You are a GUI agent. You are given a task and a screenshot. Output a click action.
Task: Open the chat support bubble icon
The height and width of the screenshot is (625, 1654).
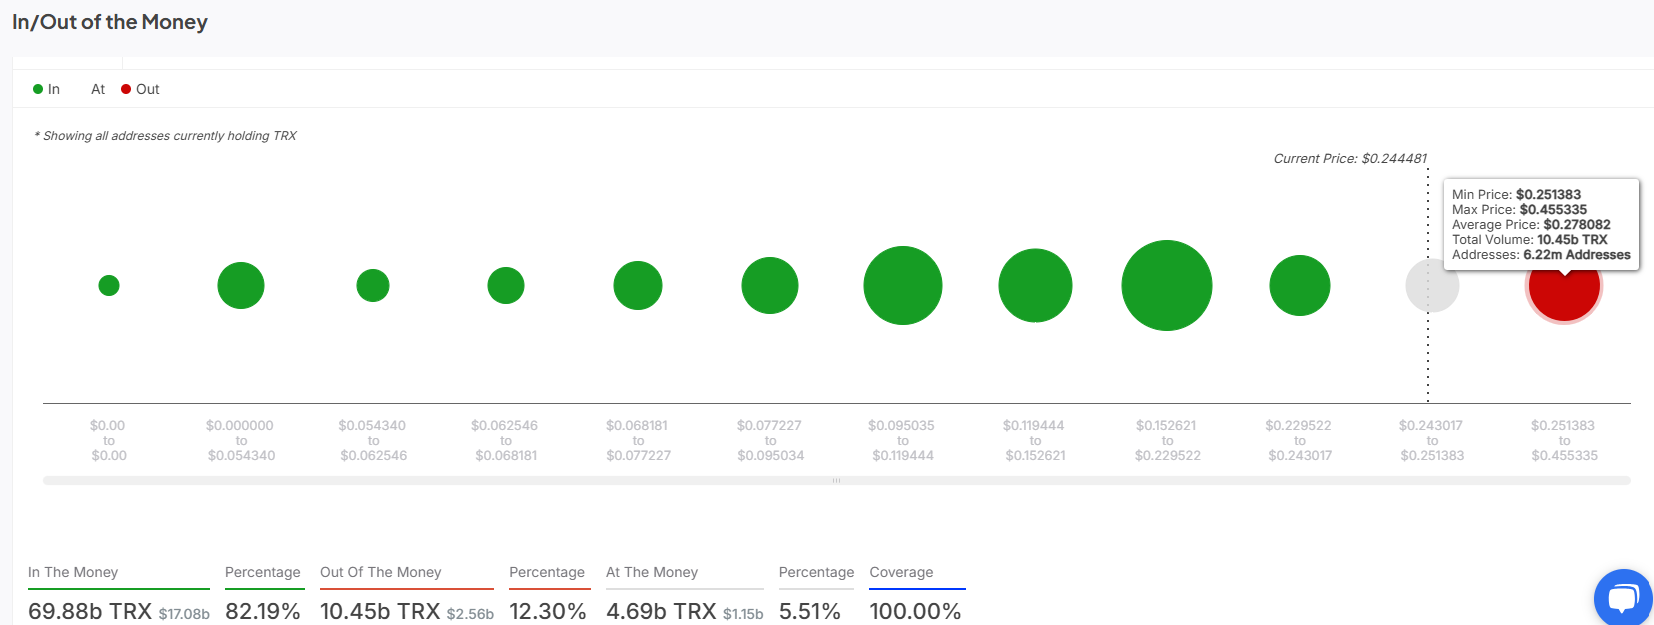(1622, 598)
